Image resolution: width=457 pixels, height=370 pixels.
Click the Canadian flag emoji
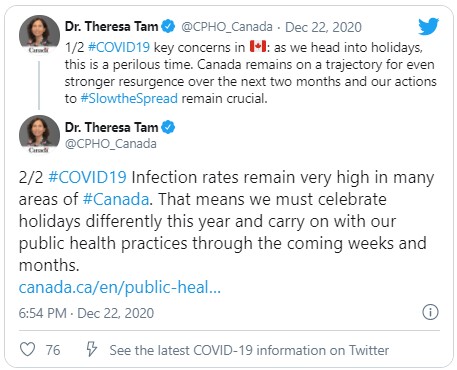click(258, 46)
